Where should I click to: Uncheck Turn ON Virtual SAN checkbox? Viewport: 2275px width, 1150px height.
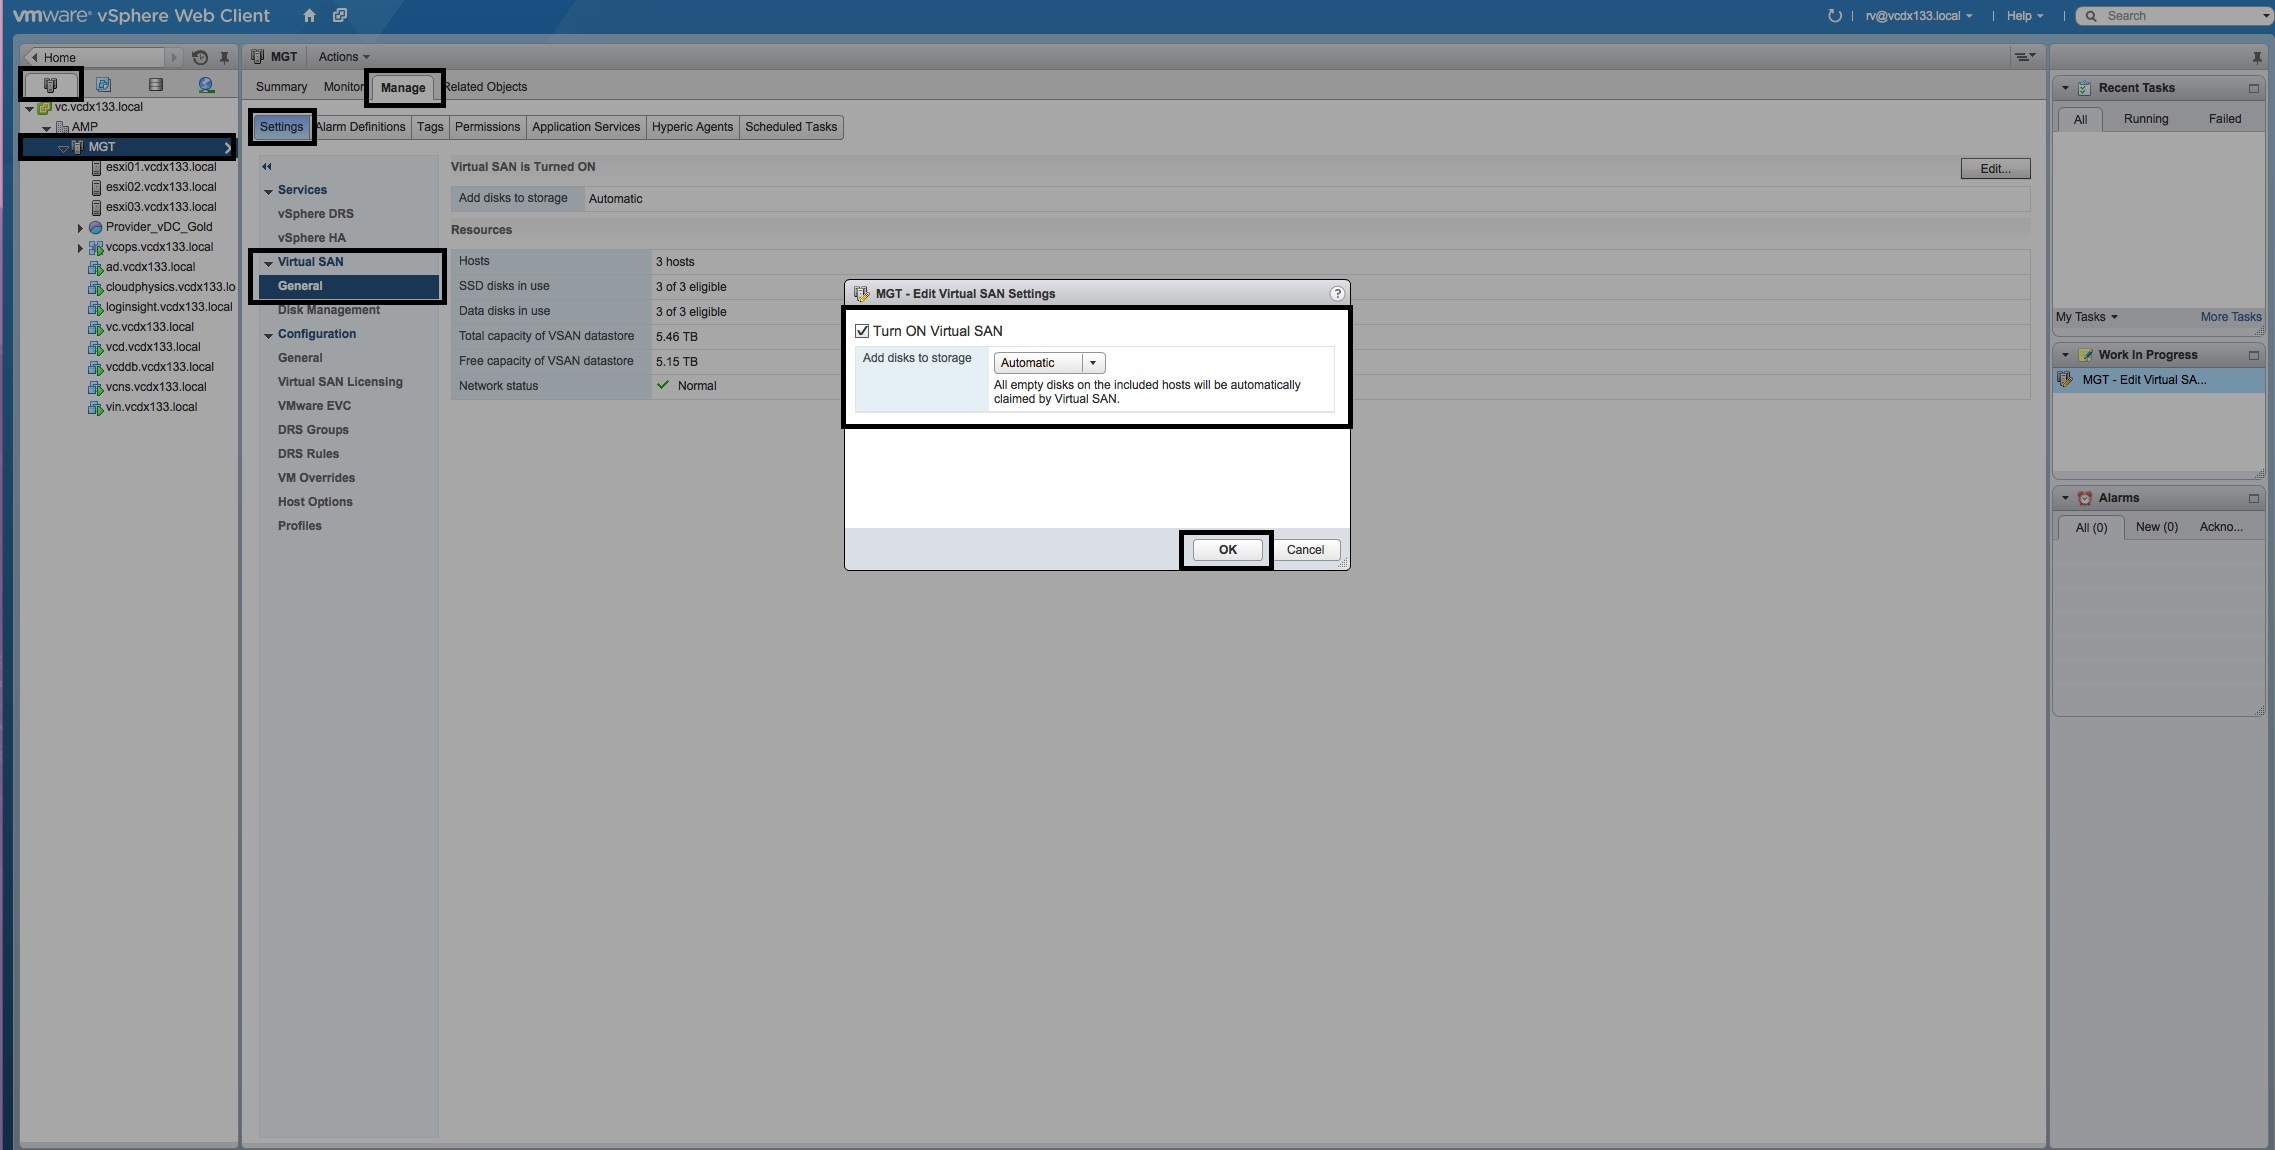[x=862, y=331]
